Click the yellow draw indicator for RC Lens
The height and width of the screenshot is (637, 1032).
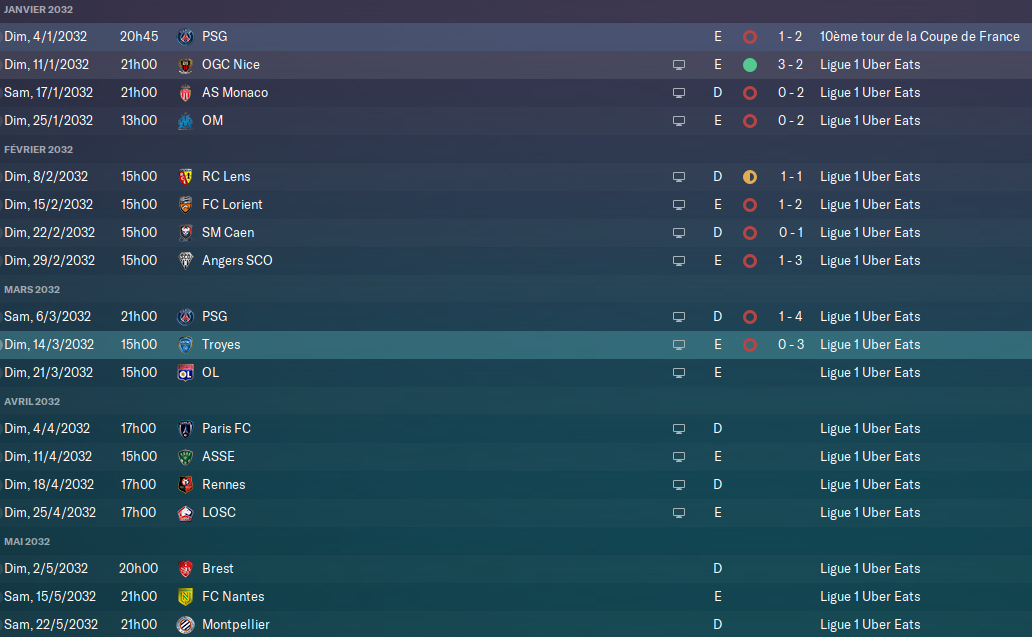pyautogui.click(x=750, y=177)
